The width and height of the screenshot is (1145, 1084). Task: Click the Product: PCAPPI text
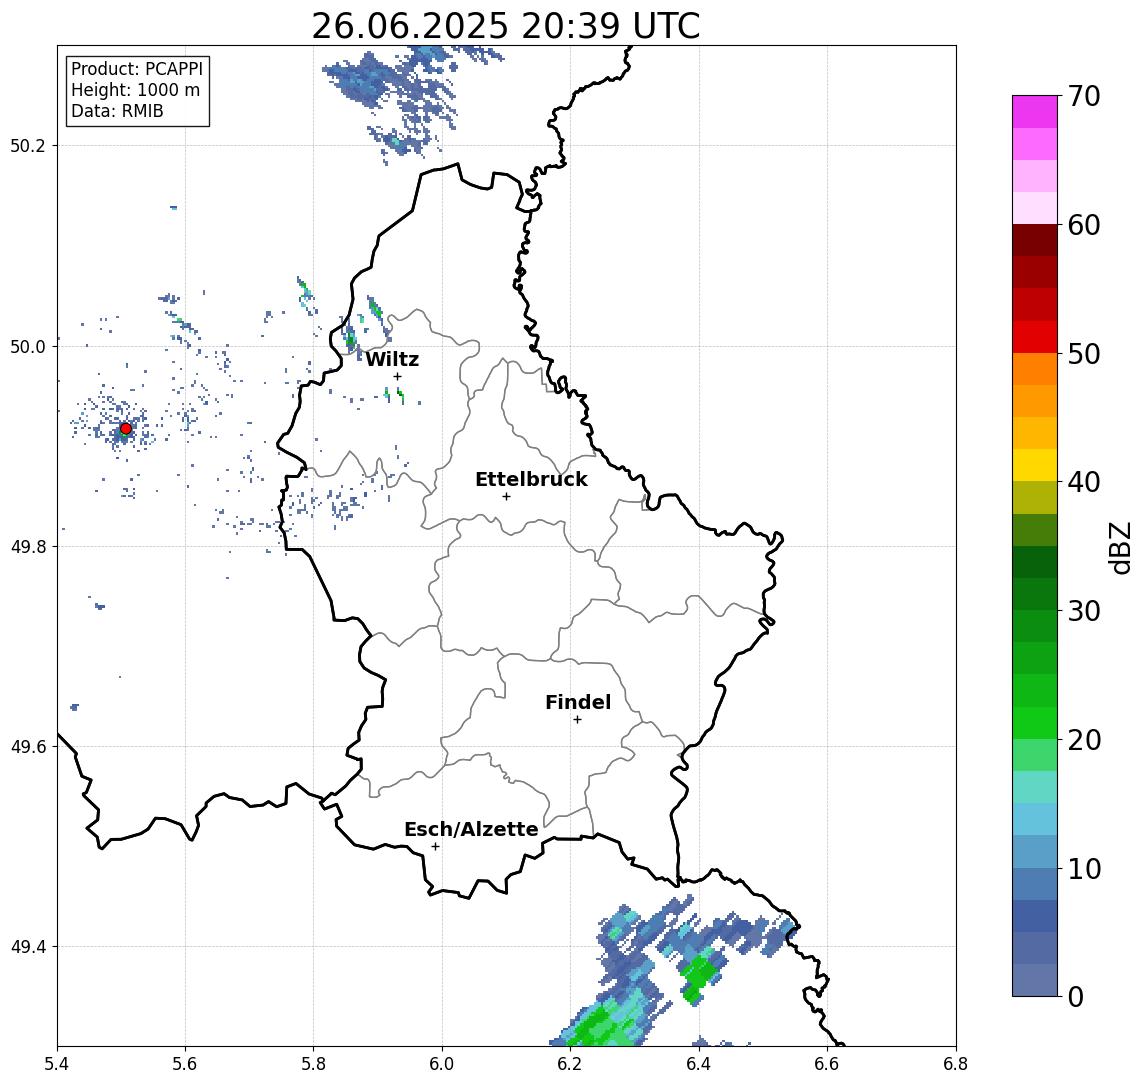(x=137, y=69)
